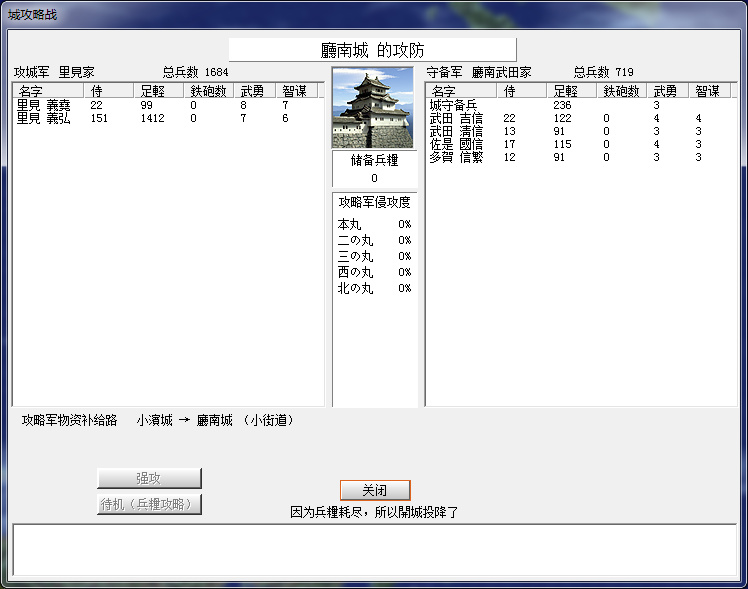The image size is (748, 589).
Task: Click the 因为兵糧耗尽 surrender message
Action: point(374,512)
